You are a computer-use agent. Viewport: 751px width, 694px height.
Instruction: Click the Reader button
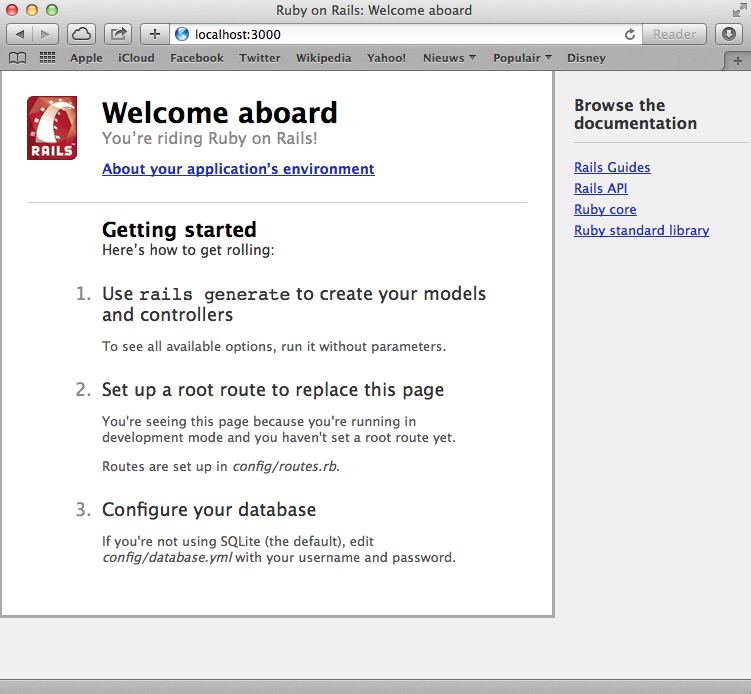(x=674, y=34)
